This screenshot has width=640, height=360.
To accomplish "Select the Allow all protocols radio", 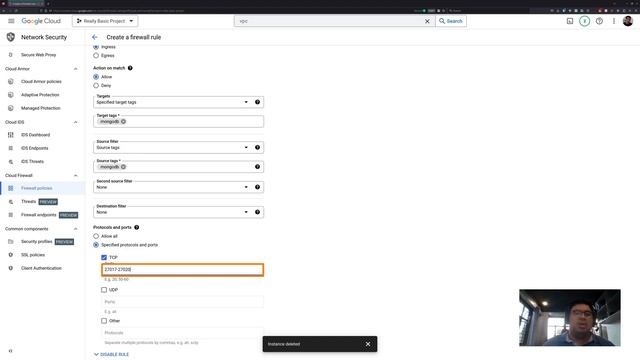I will pyautogui.click(x=96, y=236).
